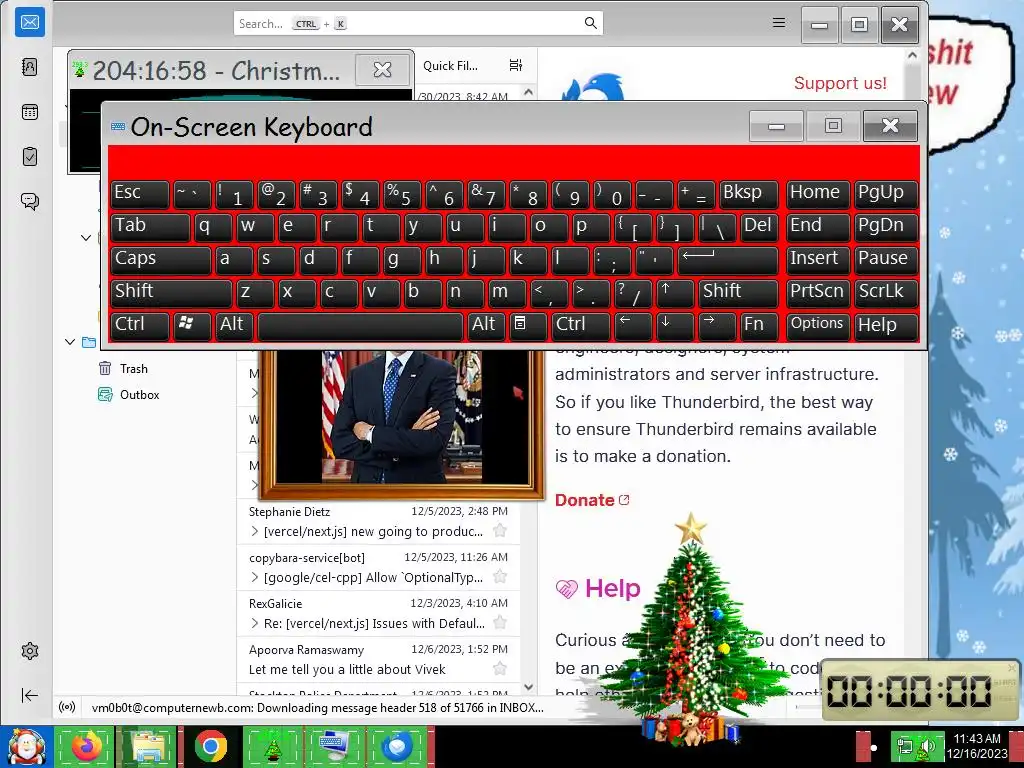Image resolution: width=1024 pixels, height=768 pixels.
Task: Click the on-screen right arrow key
Action: tap(716, 325)
